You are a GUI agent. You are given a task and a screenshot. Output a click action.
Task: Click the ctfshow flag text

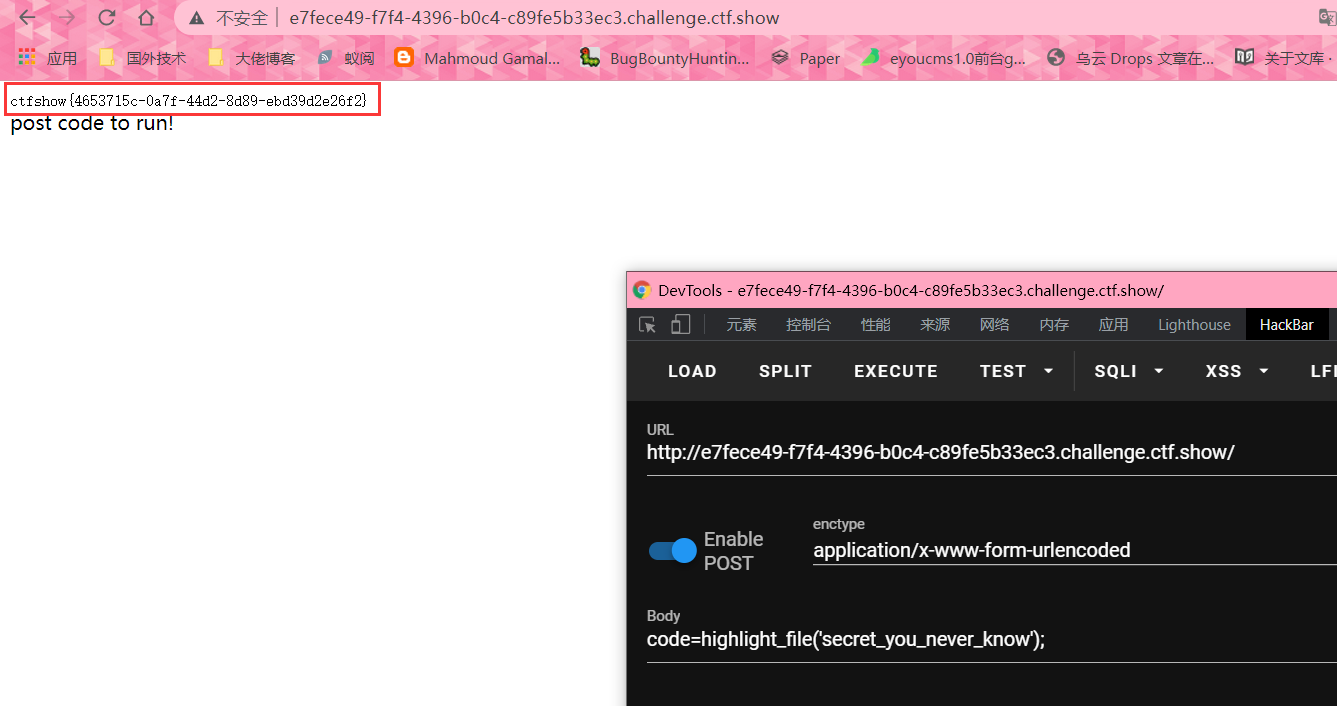point(189,101)
